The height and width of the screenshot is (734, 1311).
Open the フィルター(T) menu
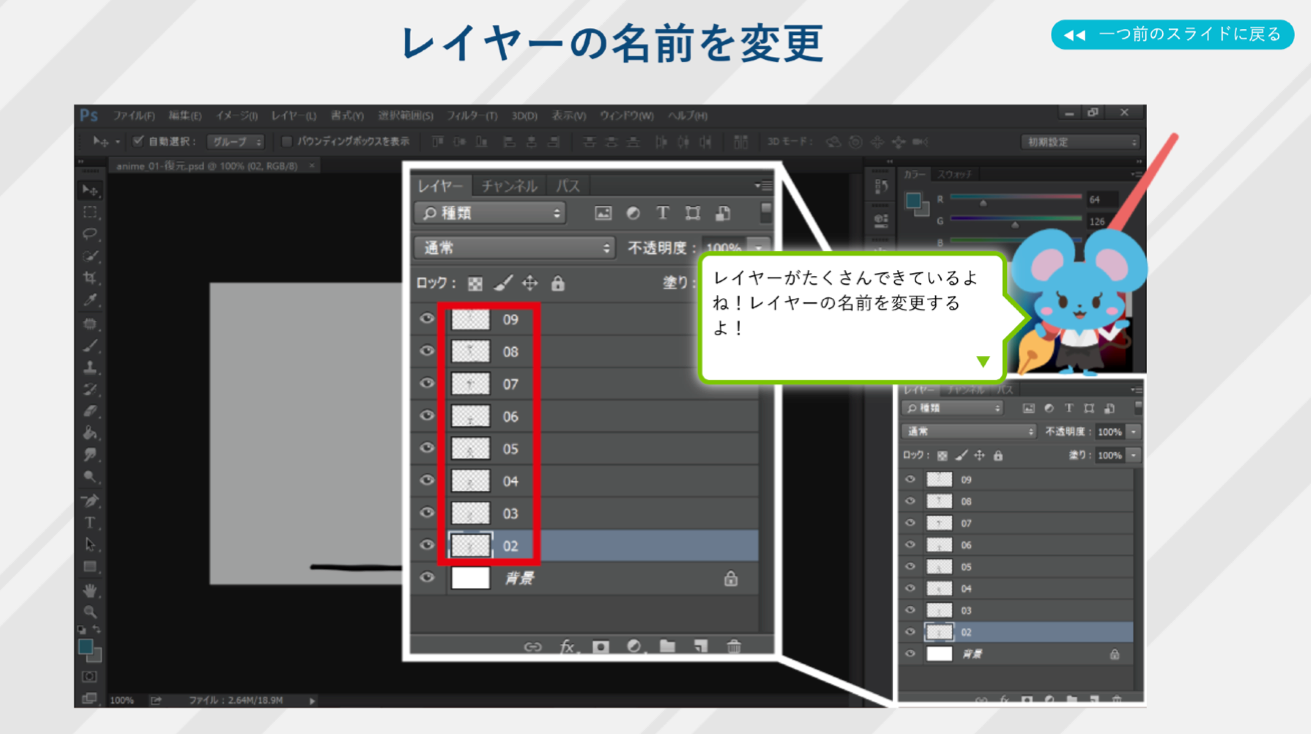tap(471, 116)
